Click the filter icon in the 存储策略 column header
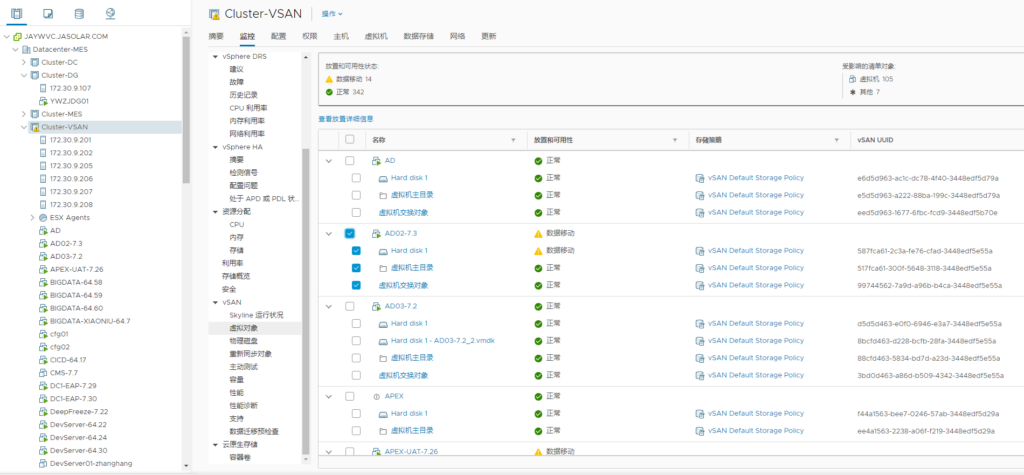Viewport: 1024px width, 475px height. click(836, 140)
